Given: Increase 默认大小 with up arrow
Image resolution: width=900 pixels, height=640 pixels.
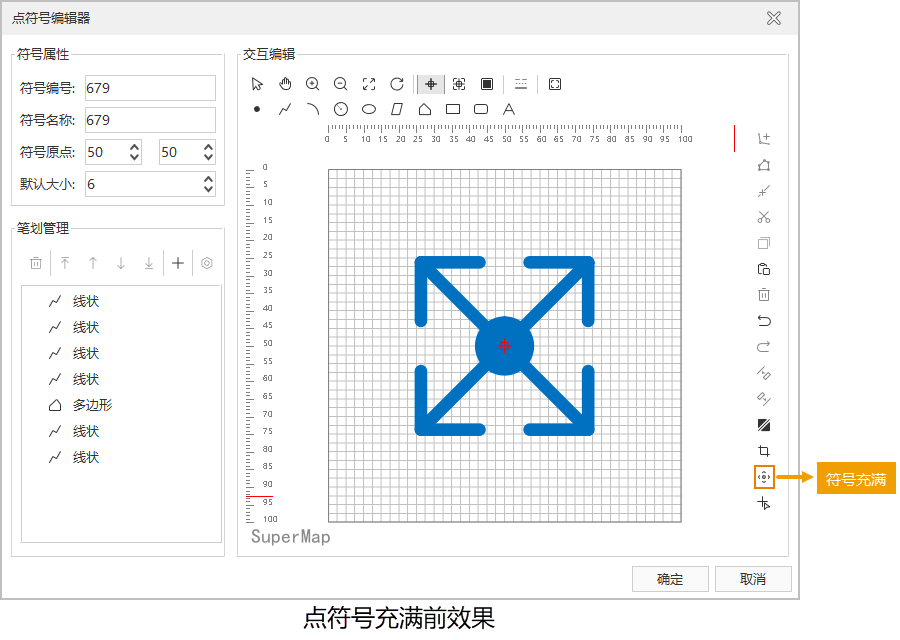Looking at the screenshot, I should pyautogui.click(x=208, y=179).
